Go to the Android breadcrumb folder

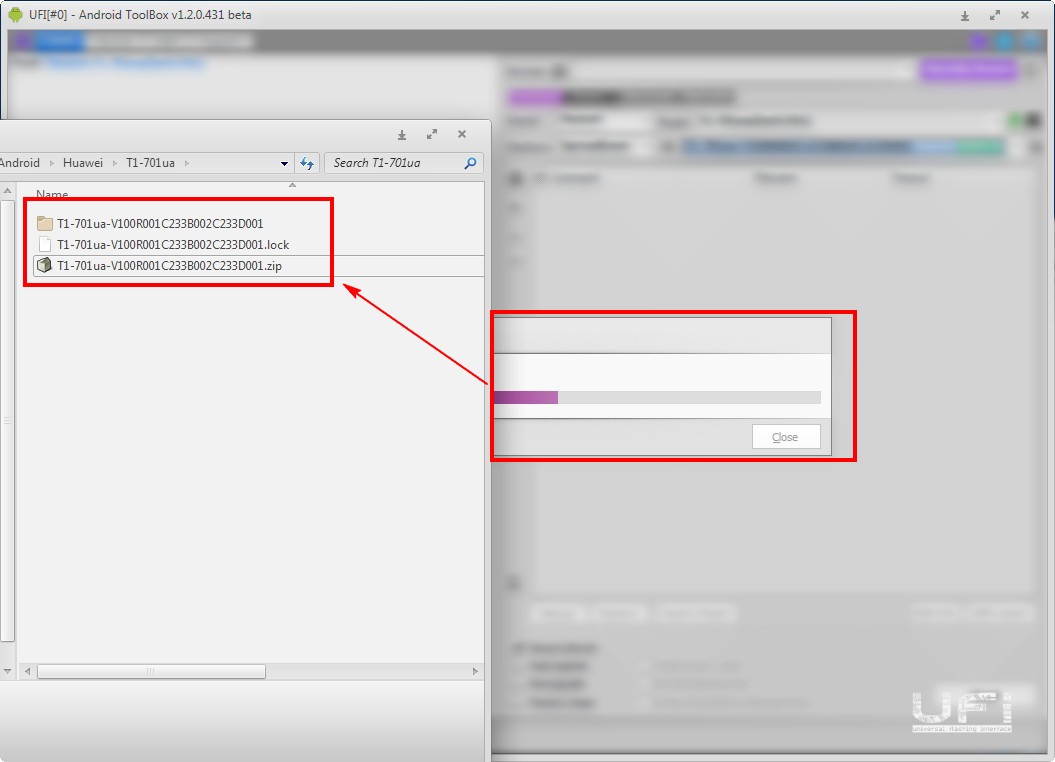tap(20, 163)
